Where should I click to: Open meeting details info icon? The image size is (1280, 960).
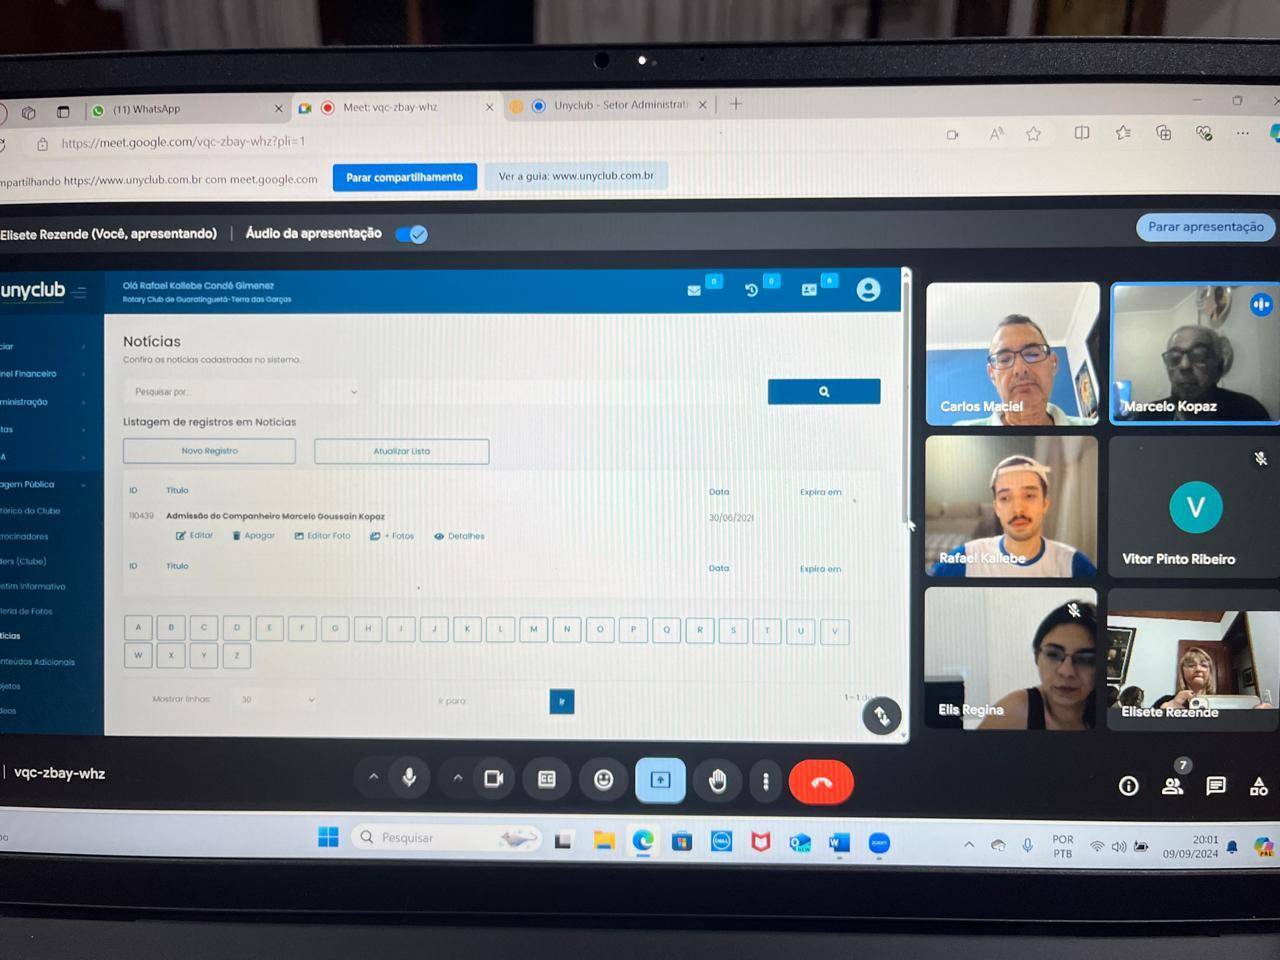1128,786
